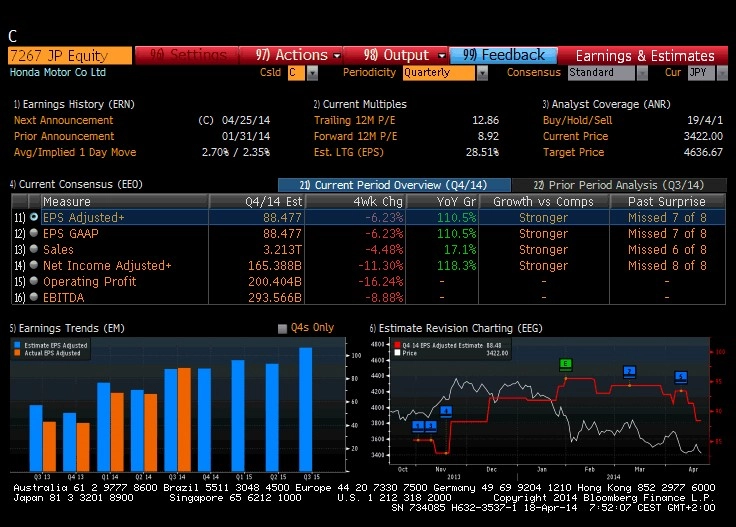Enable the Q4s Only checkbox
The width and height of the screenshot is (736, 527).
[282, 328]
